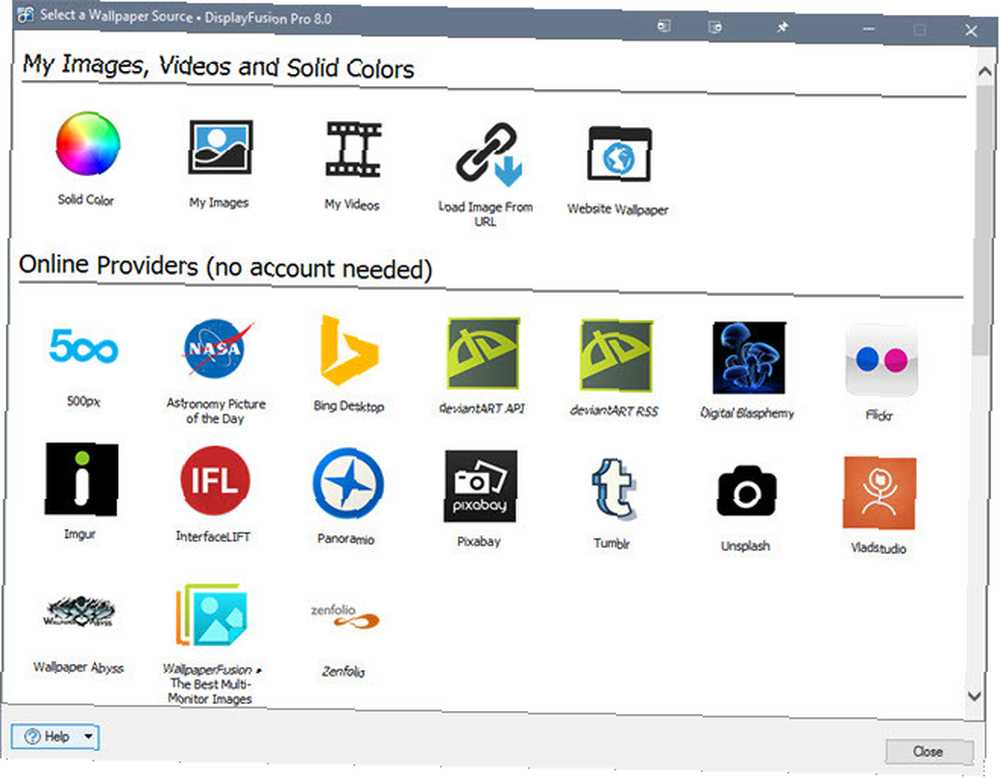The width and height of the screenshot is (1000, 778).
Task: Select Load Image From URL icon
Action: coord(489,155)
